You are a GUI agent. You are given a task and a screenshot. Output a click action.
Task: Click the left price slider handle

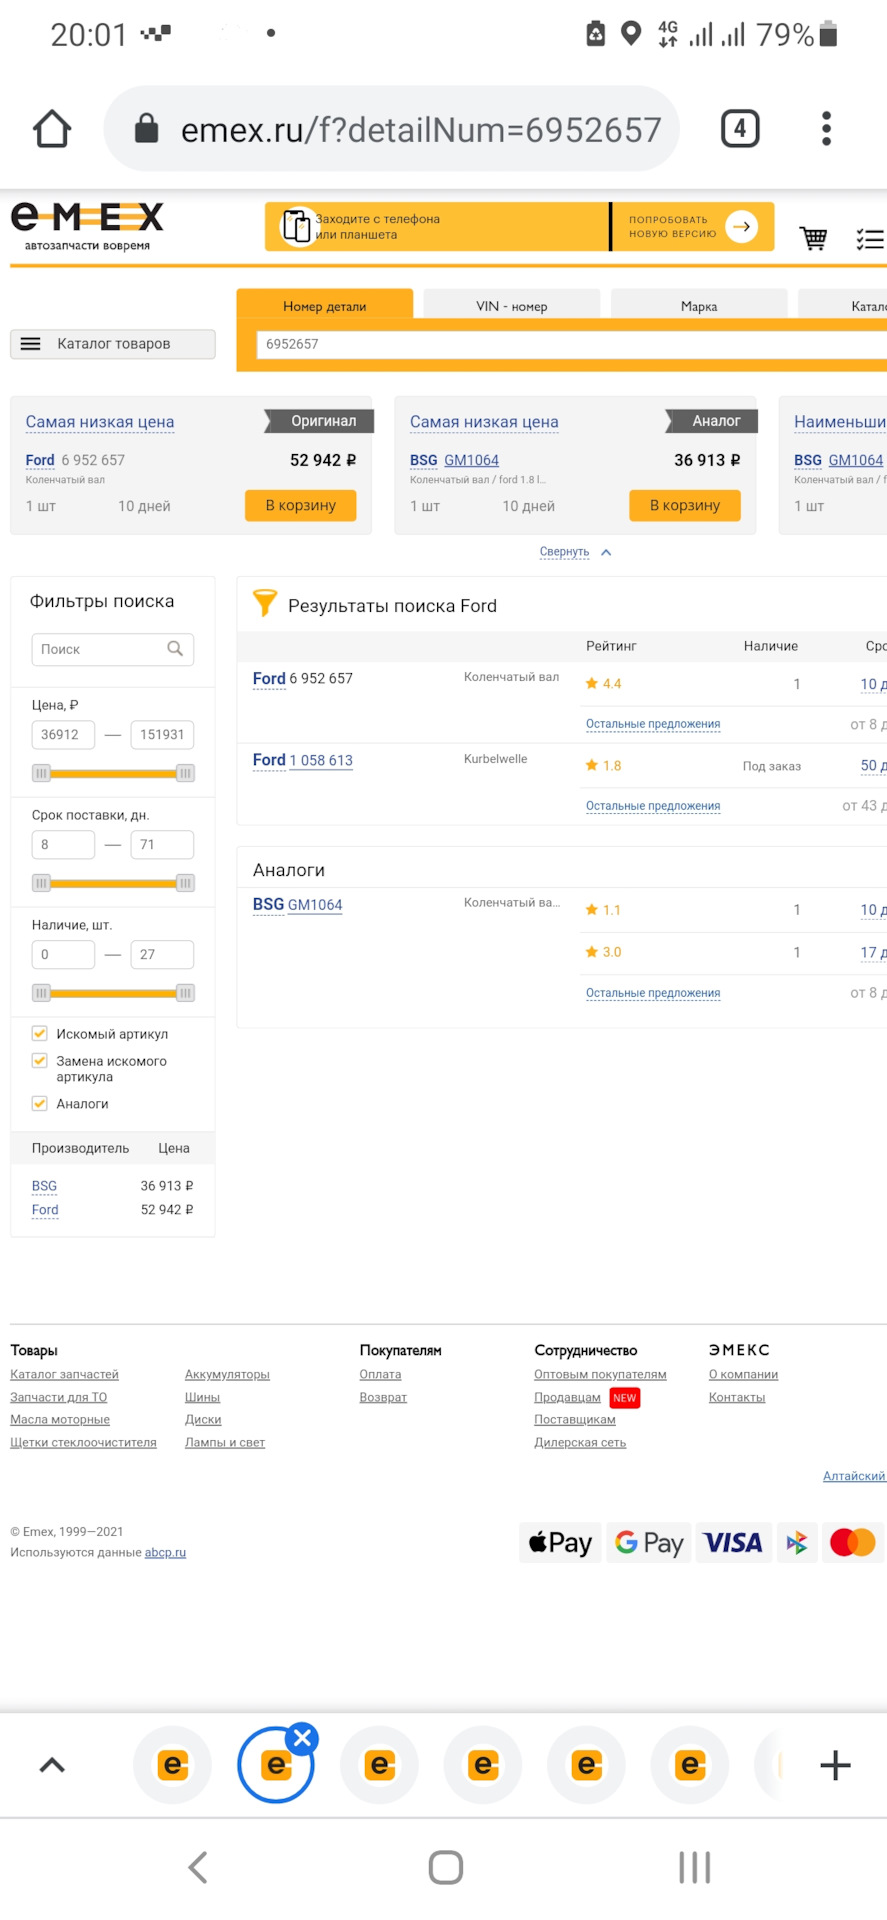click(x=41, y=773)
